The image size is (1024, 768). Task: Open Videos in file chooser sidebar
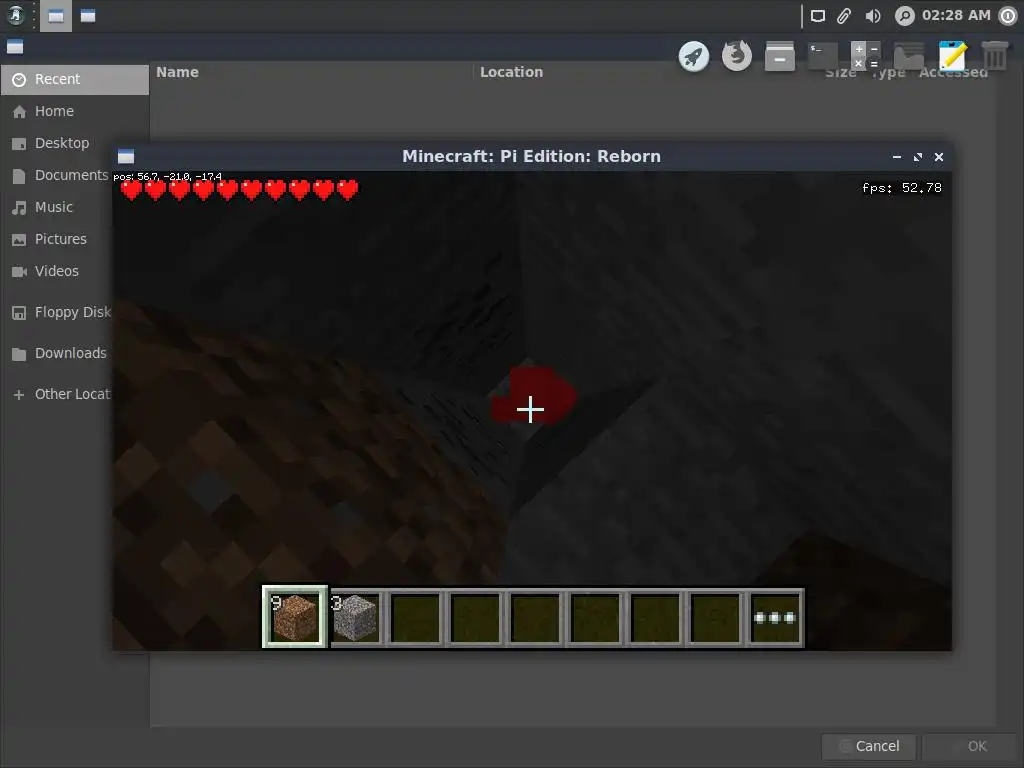57,271
